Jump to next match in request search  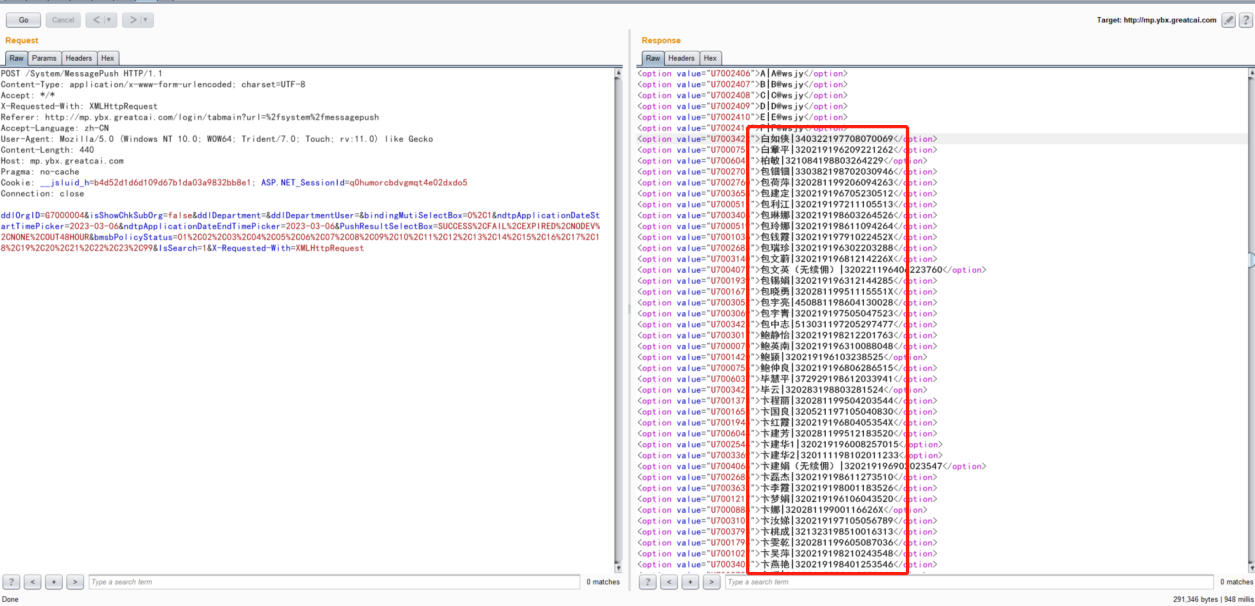(x=73, y=582)
